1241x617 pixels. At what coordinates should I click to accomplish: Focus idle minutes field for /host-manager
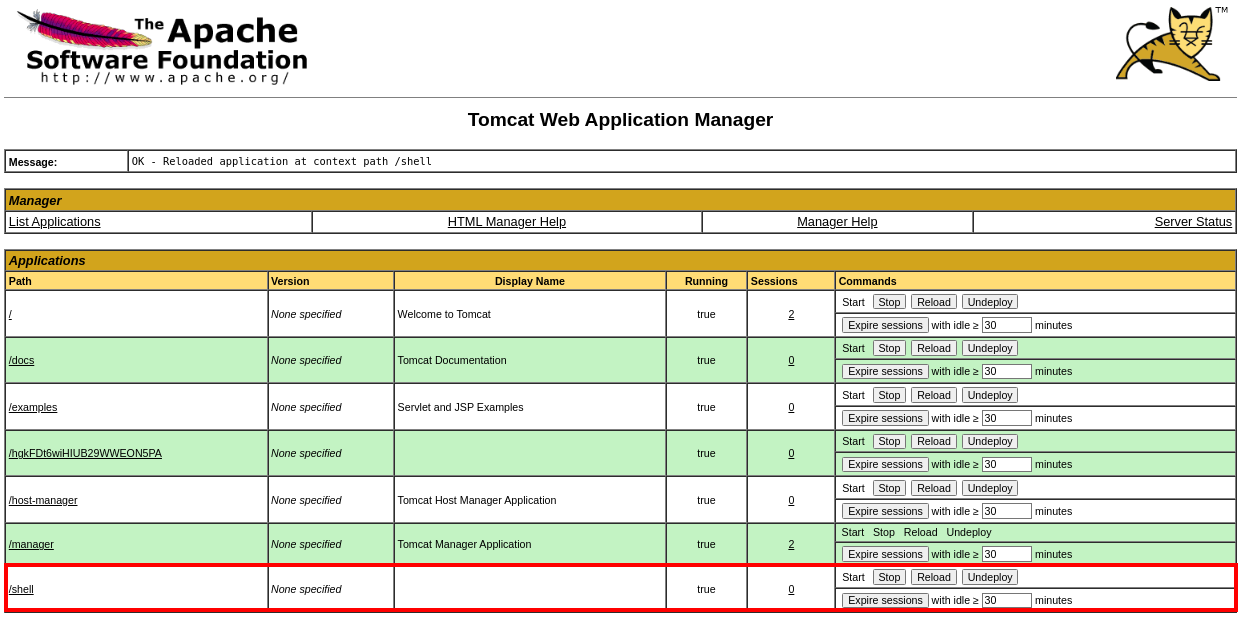tap(1006, 511)
